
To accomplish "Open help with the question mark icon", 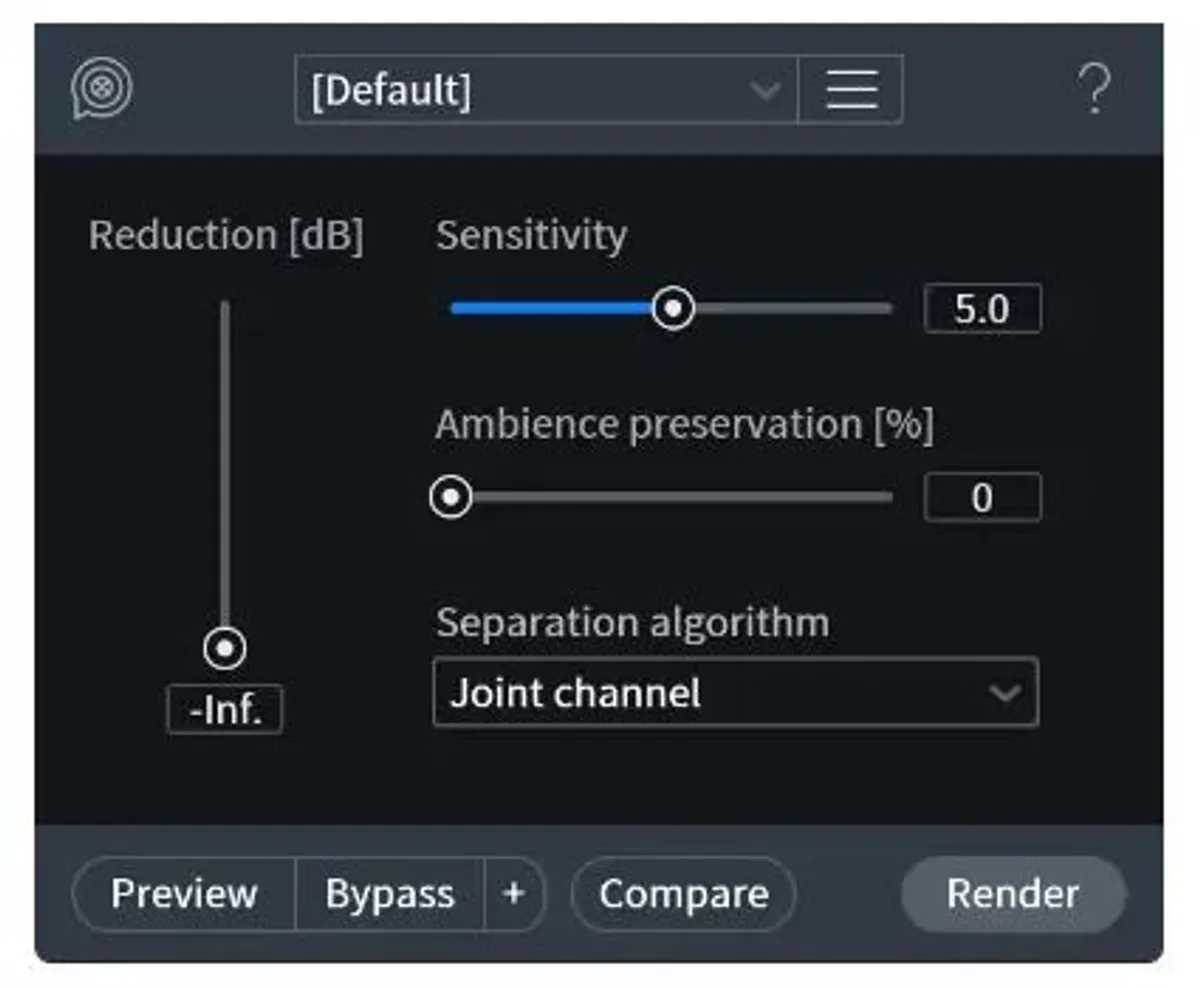I will tap(1095, 90).
